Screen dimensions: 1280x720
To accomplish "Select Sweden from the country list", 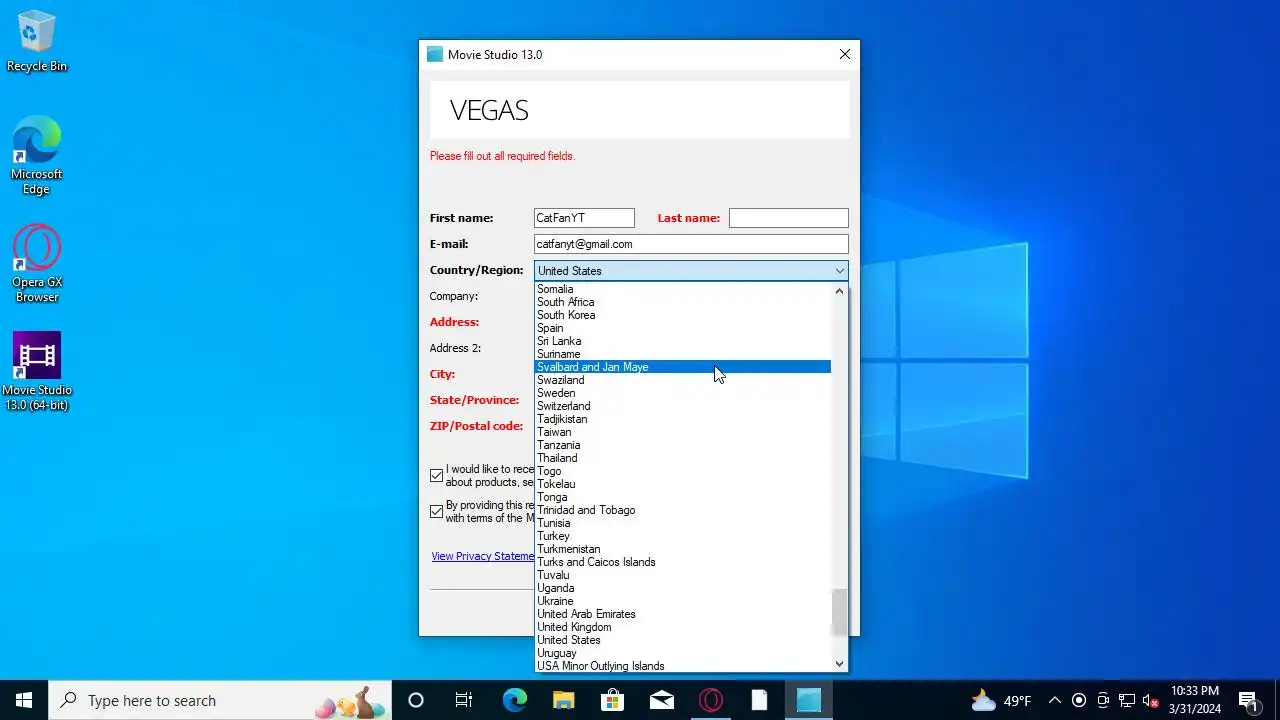I will coord(683,393).
